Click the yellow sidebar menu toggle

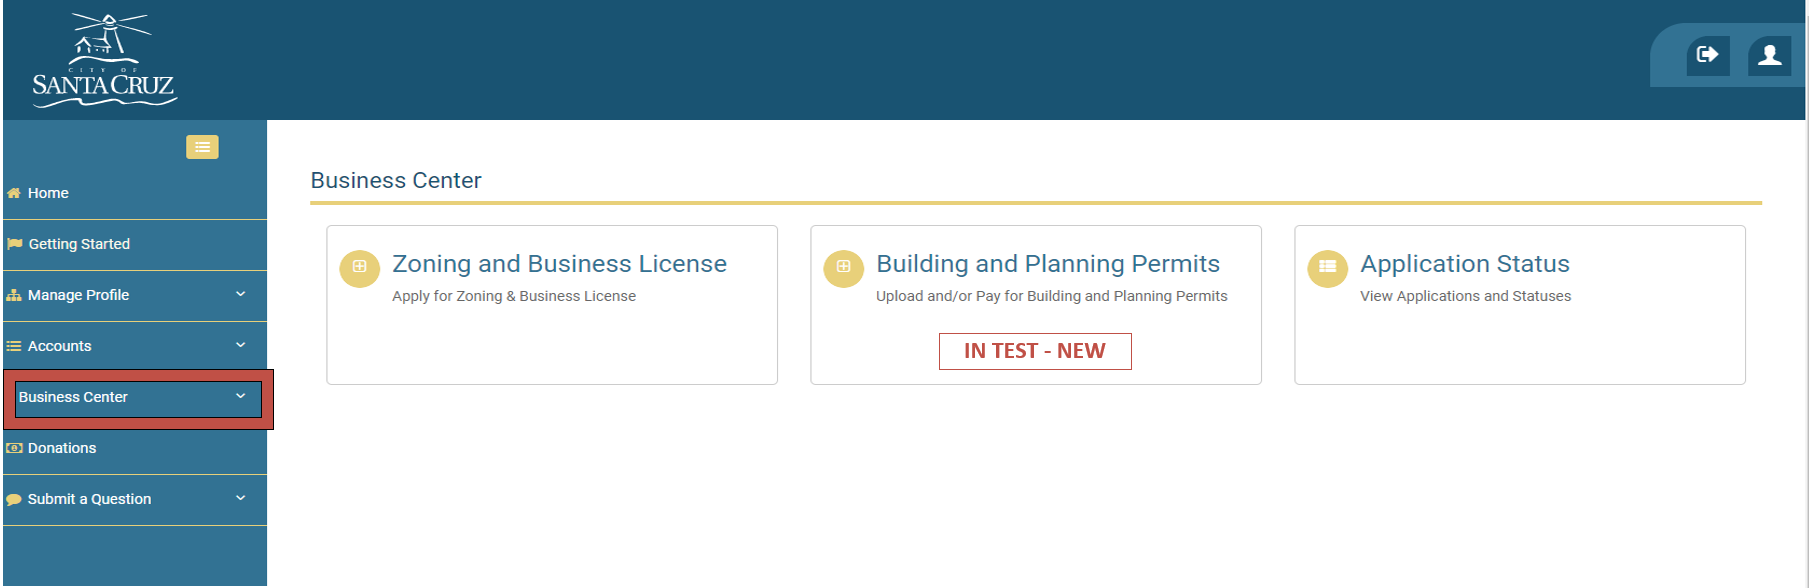pyautogui.click(x=202, y=146)
